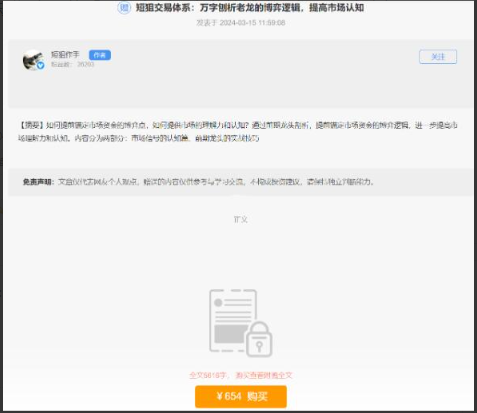Click the 关注 follow button
477x413 pixels.
[x=438, y=57]
